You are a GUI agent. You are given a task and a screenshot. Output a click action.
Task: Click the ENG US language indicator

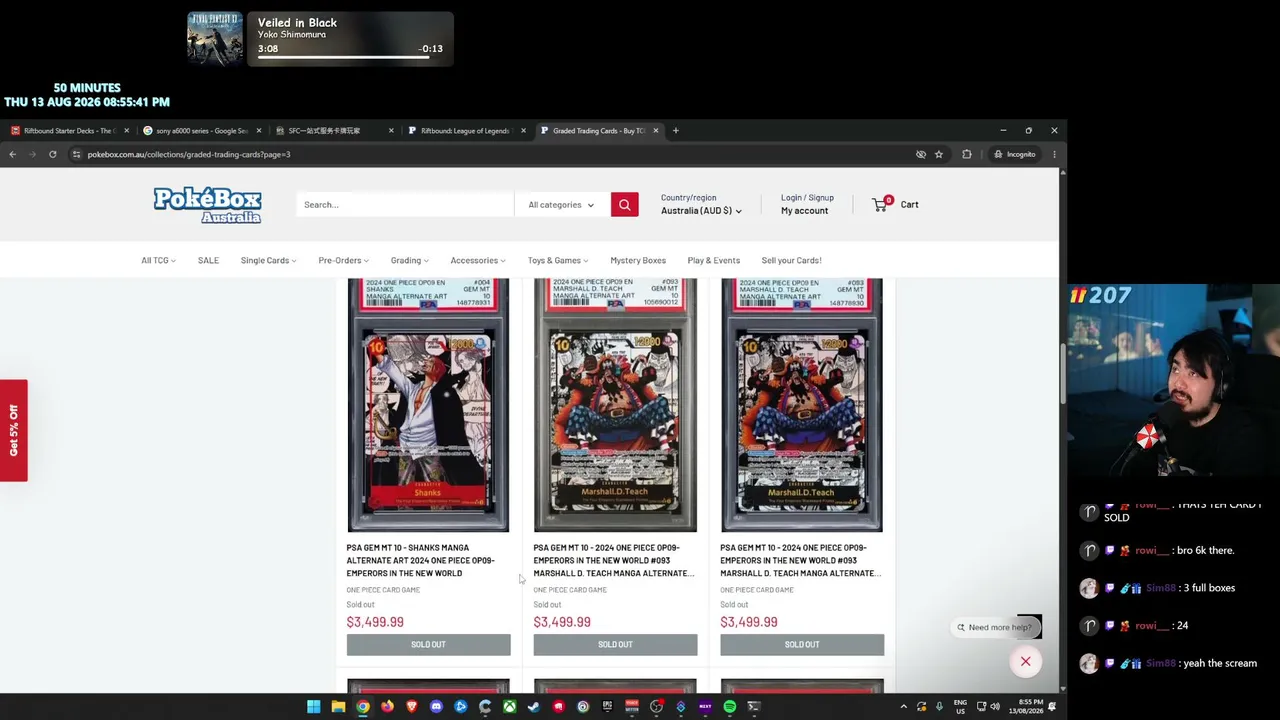960,707
